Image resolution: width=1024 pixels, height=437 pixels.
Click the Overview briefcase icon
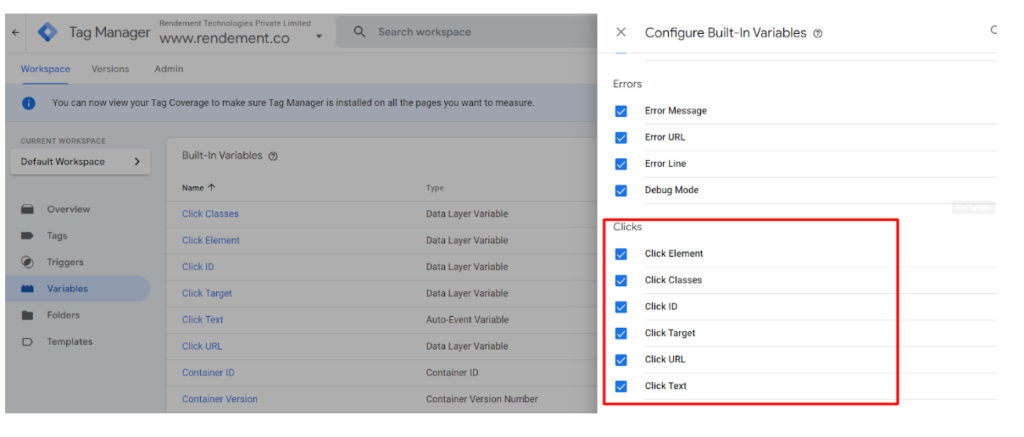(x=27, y=209)
